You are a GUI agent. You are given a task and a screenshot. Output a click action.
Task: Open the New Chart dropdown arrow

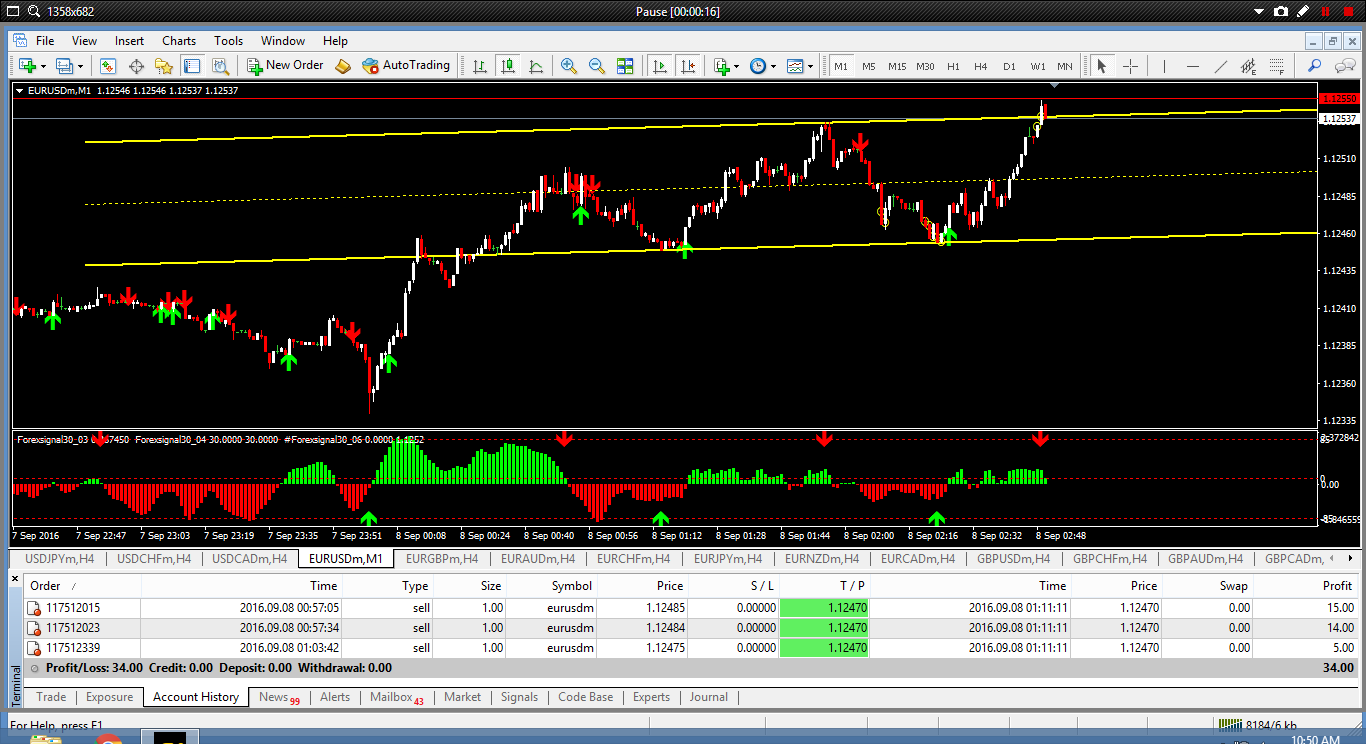coord(43,67)
